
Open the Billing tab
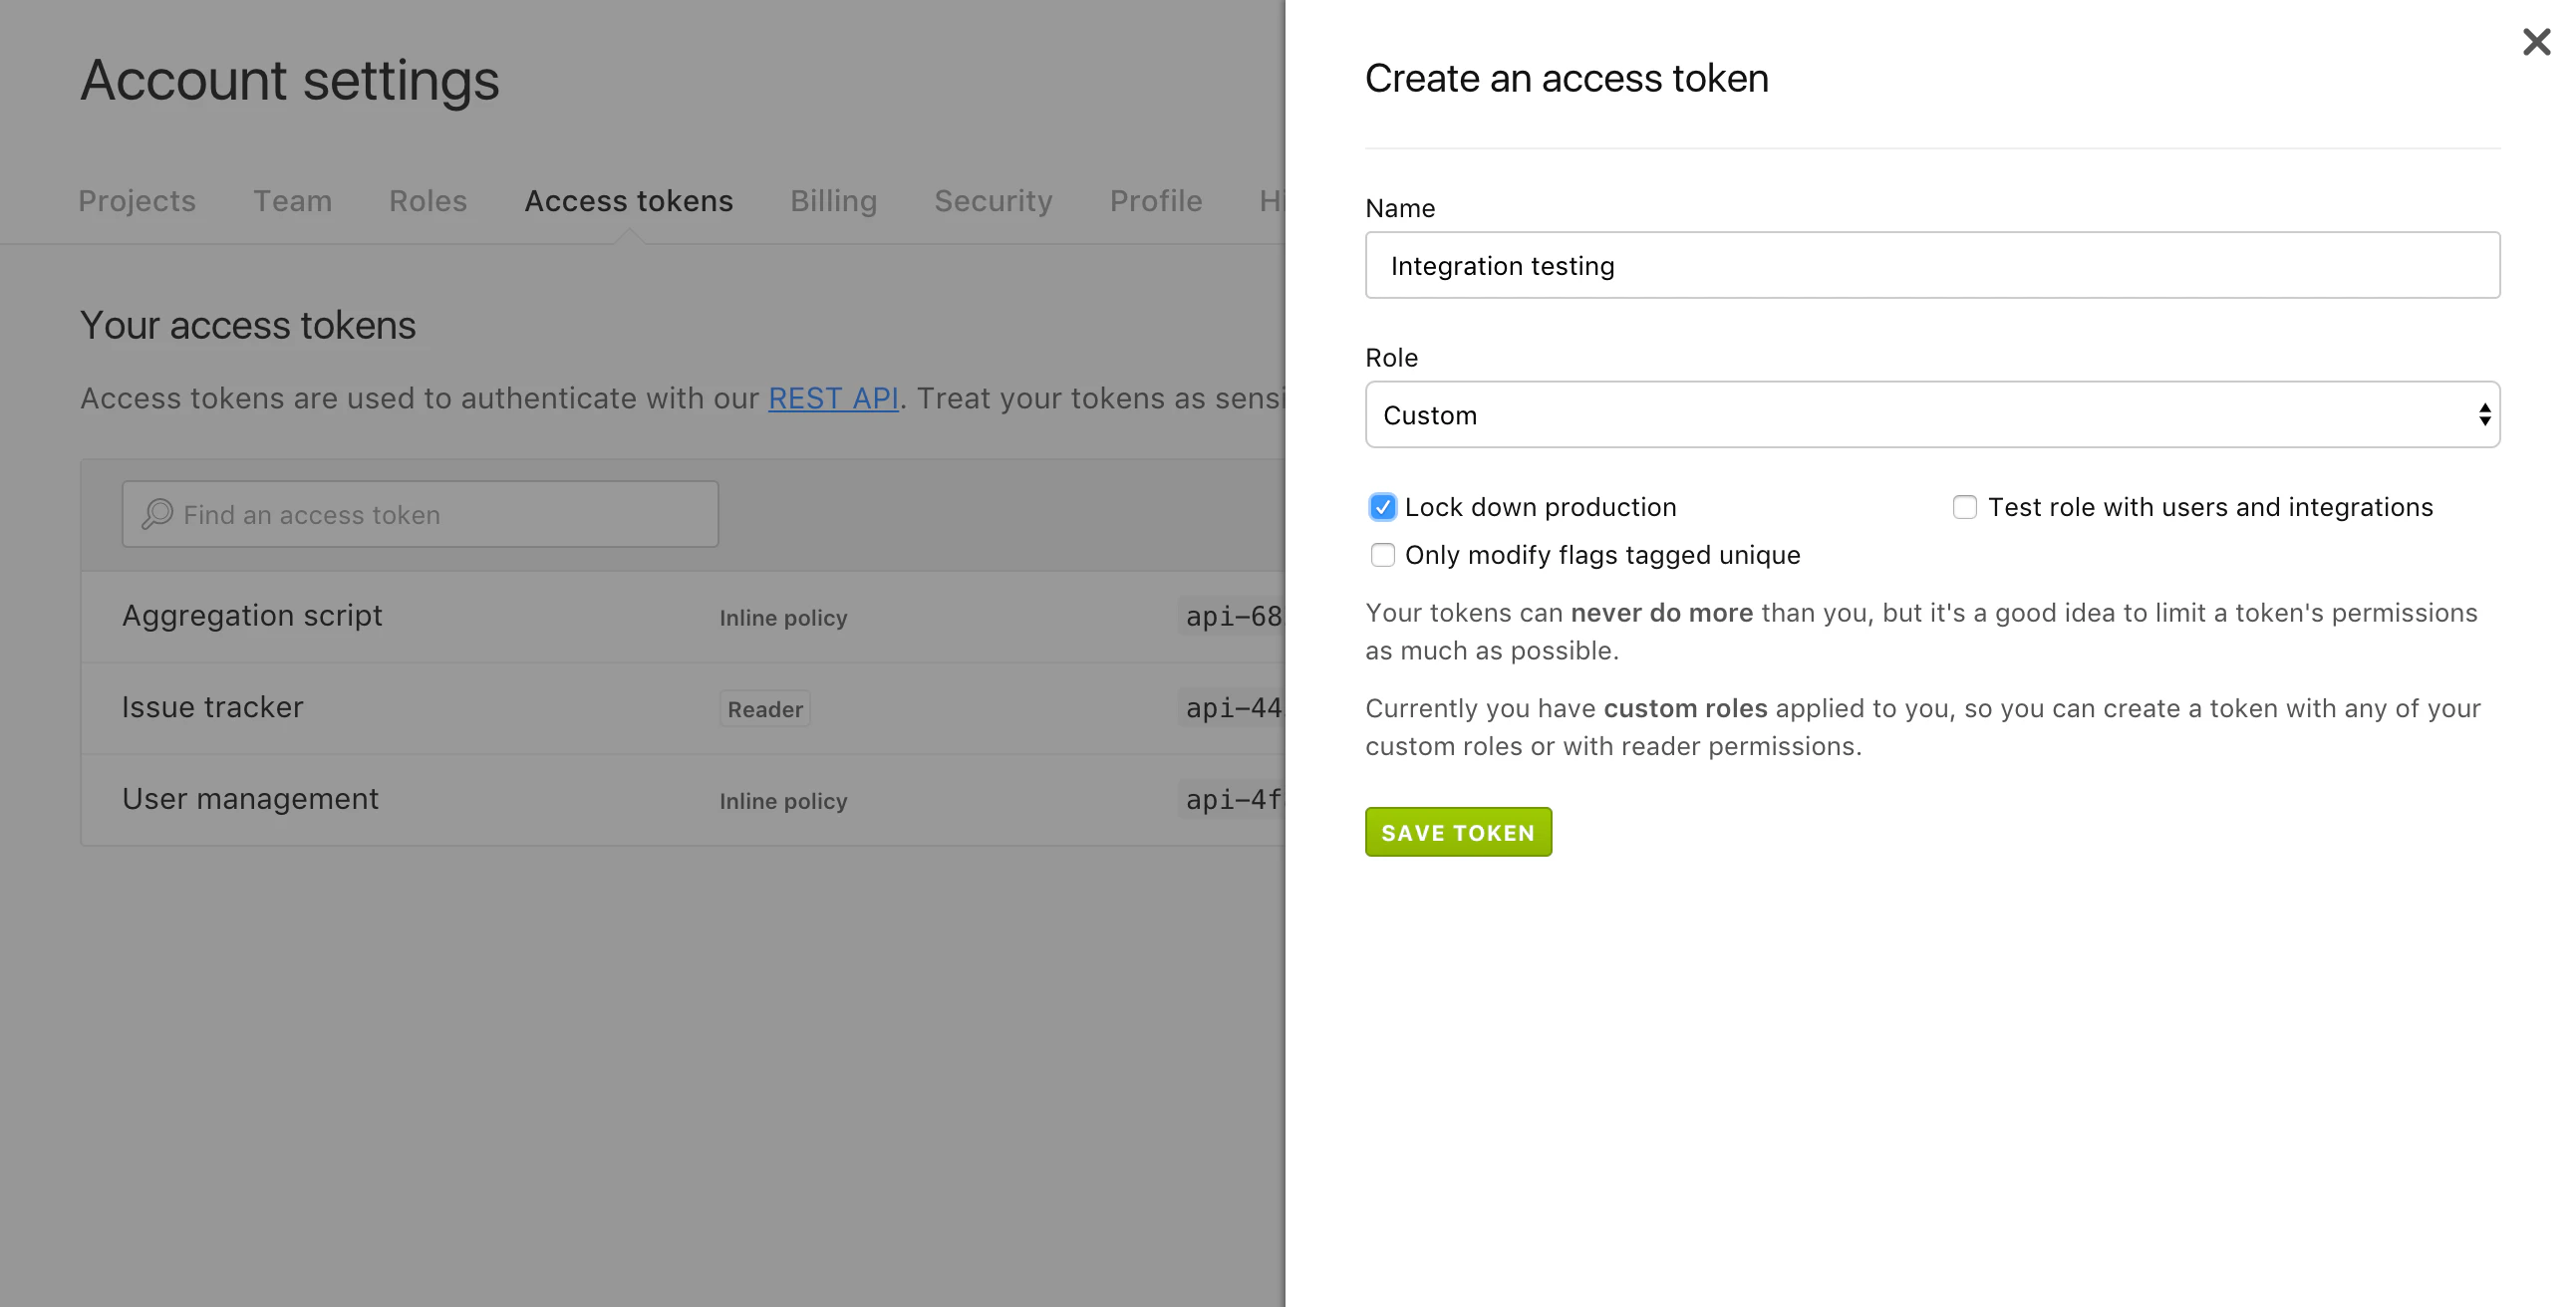(x=833, y=201)
